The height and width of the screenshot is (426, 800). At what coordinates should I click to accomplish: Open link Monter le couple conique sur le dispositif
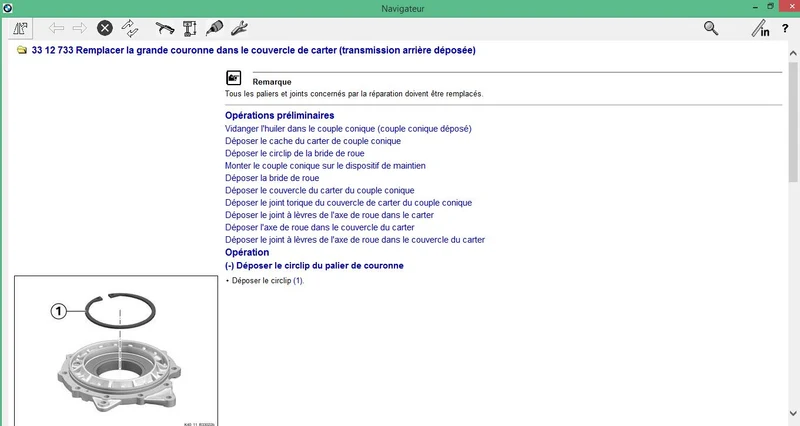point(325,165)
